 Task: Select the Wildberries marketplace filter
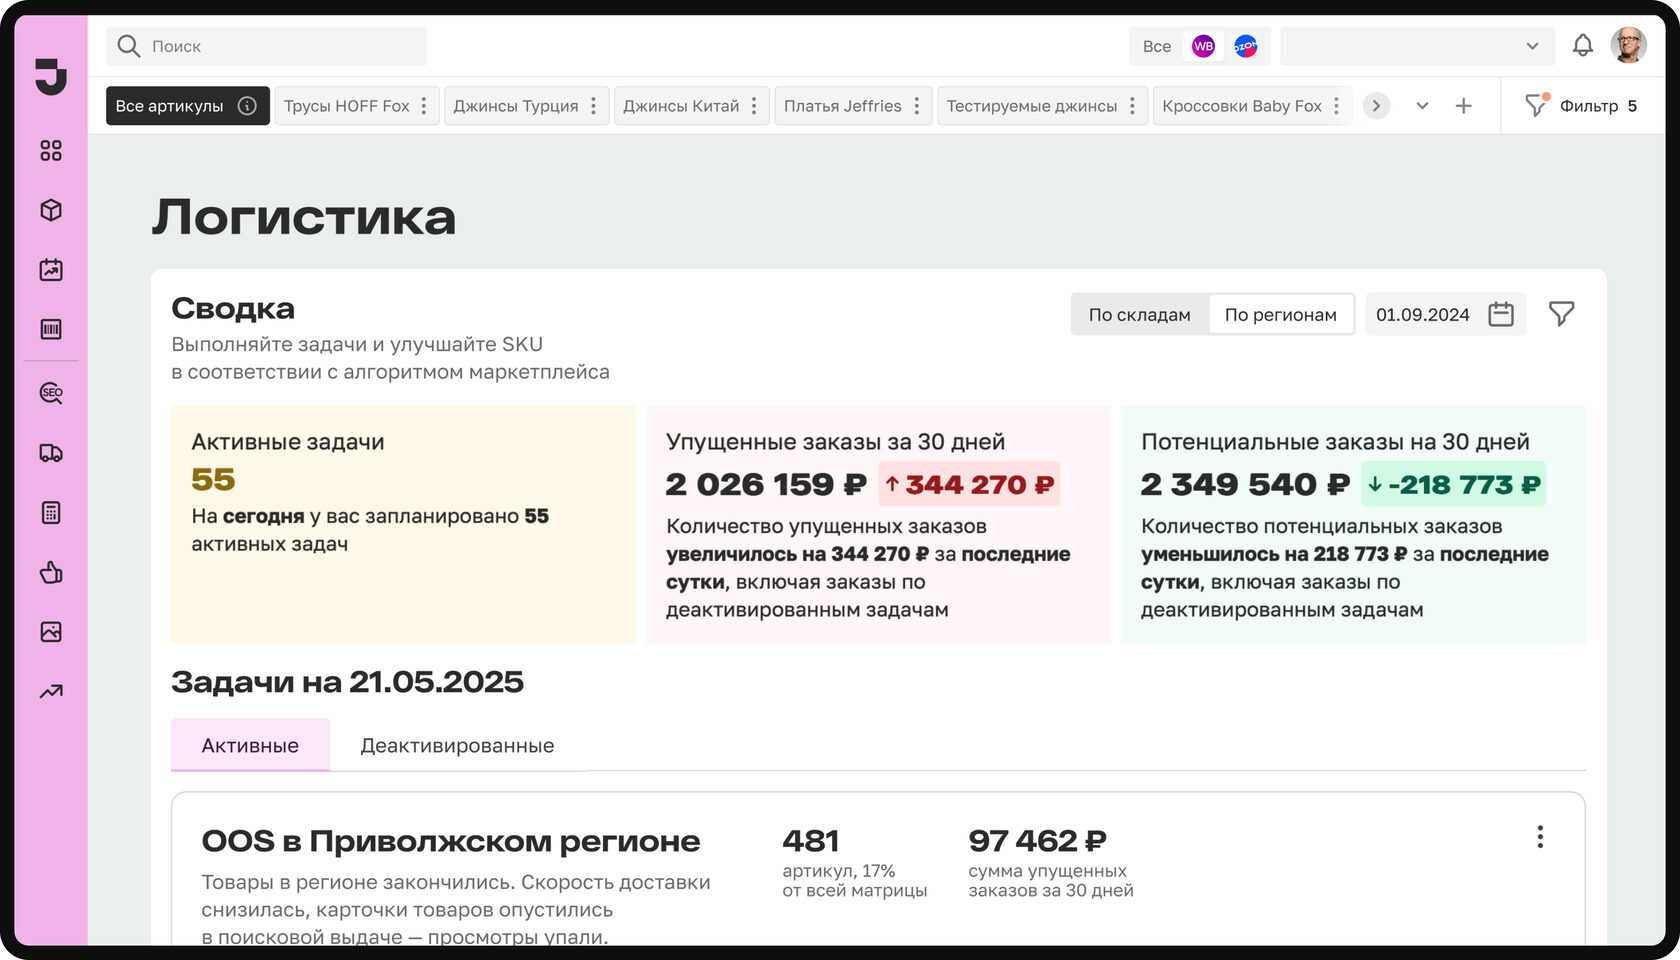[x=1203, y=46]
